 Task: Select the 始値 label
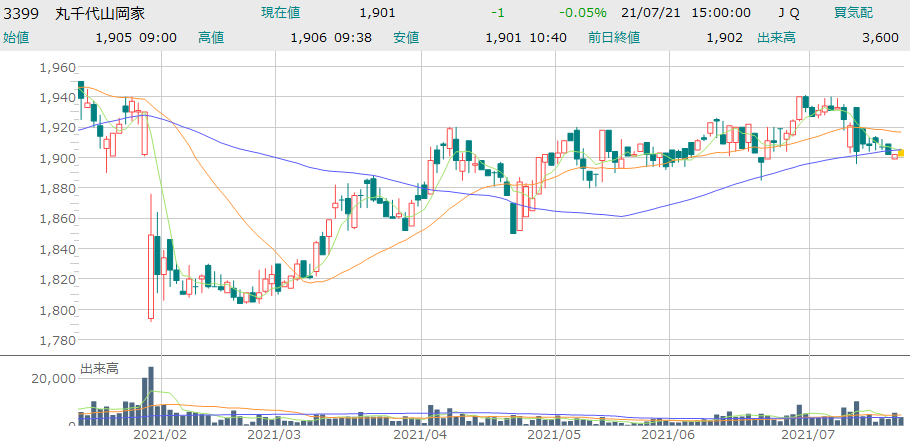[x=16, y=37]
